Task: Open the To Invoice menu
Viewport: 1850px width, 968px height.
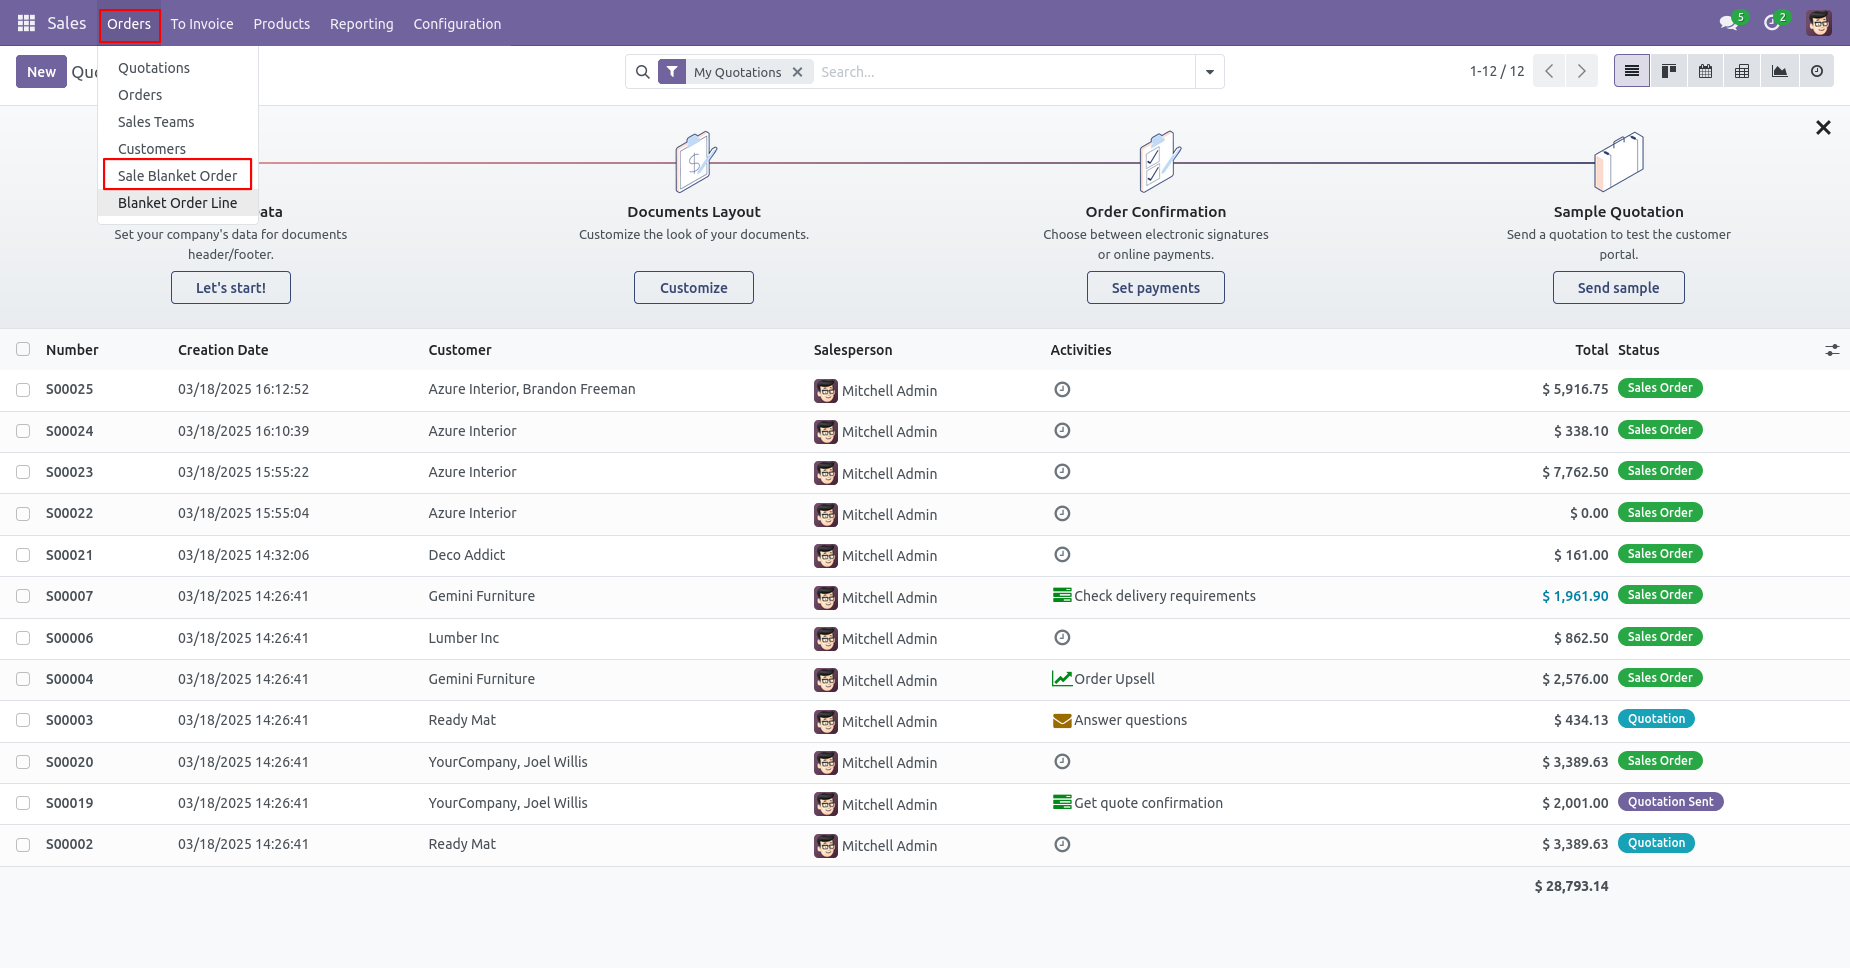Action: pos(202,23)
